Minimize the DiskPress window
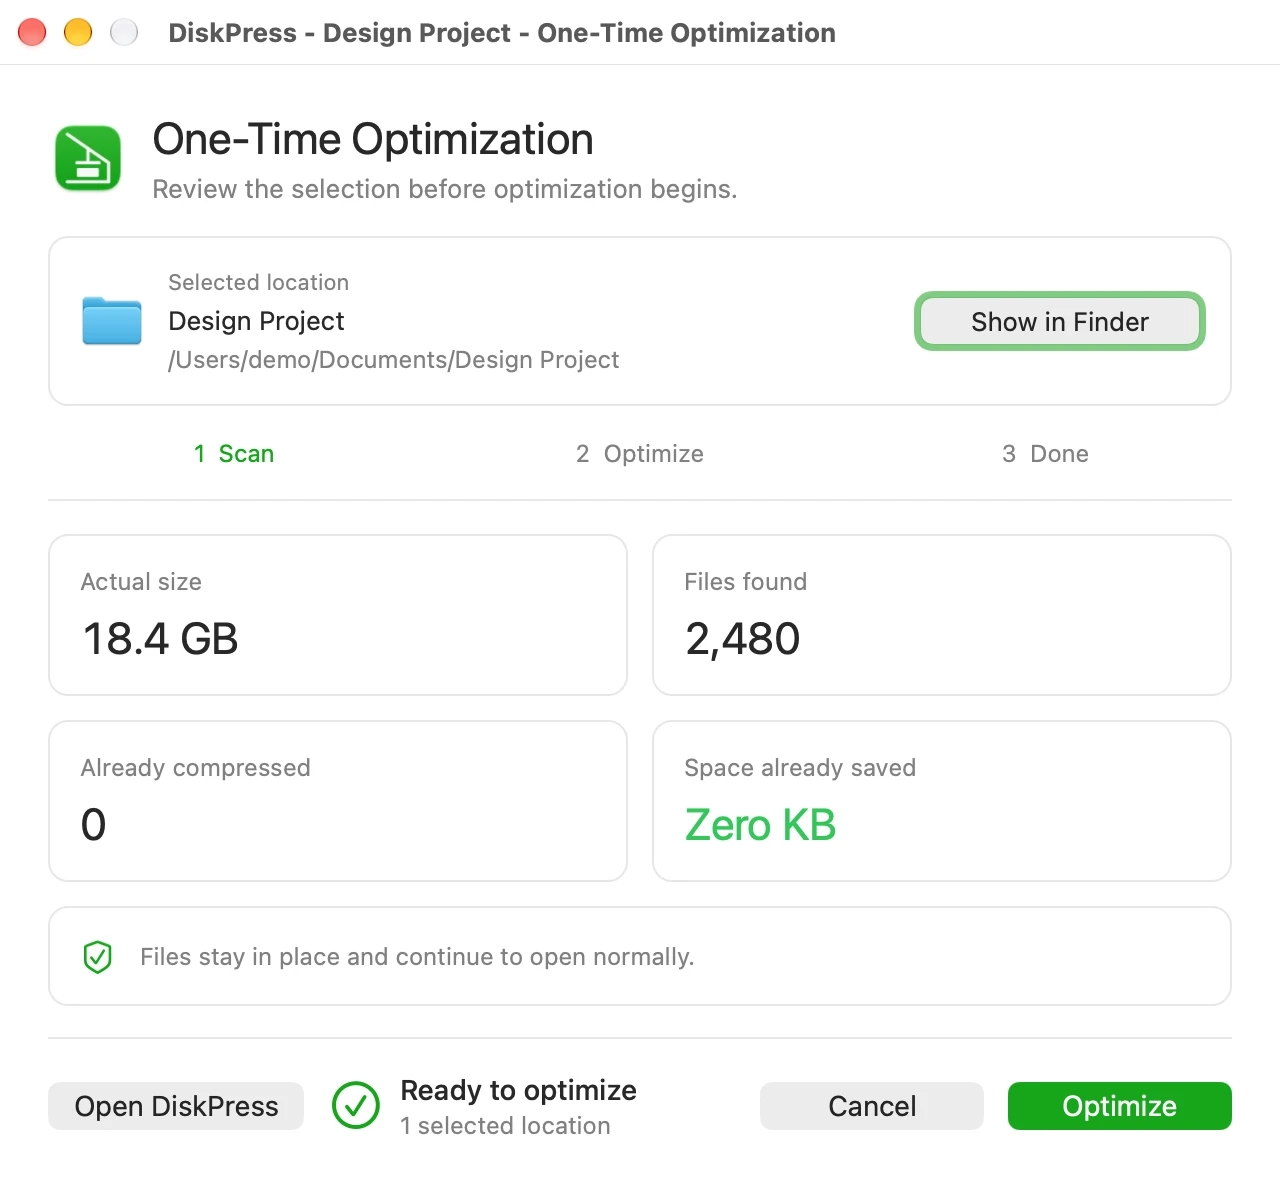This screenshot has width=1280, height=1188. [x=78, y=33]
